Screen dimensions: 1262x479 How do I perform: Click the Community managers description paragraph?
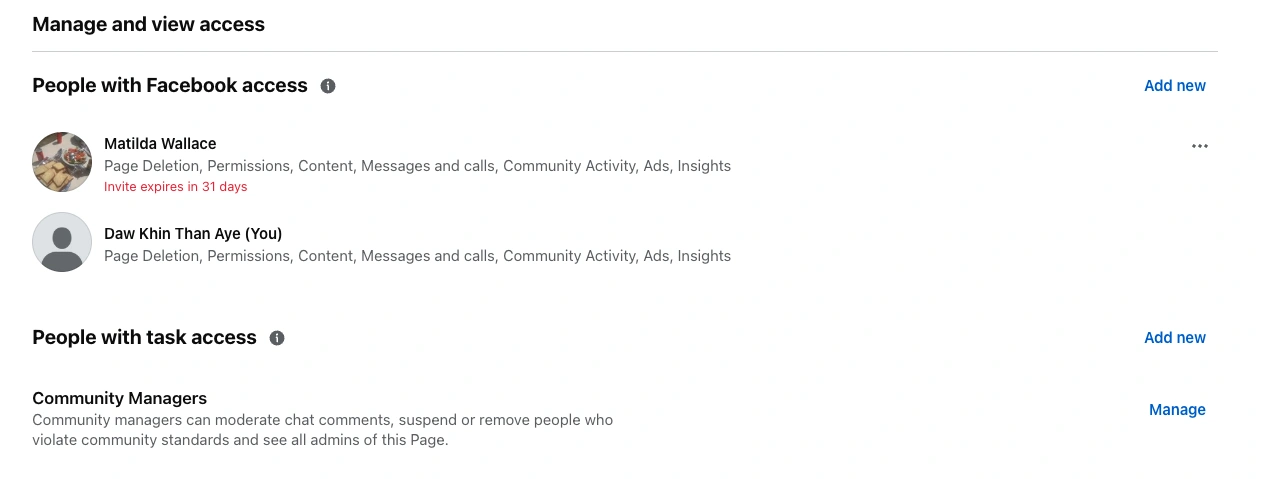click(x=322, y=430)
